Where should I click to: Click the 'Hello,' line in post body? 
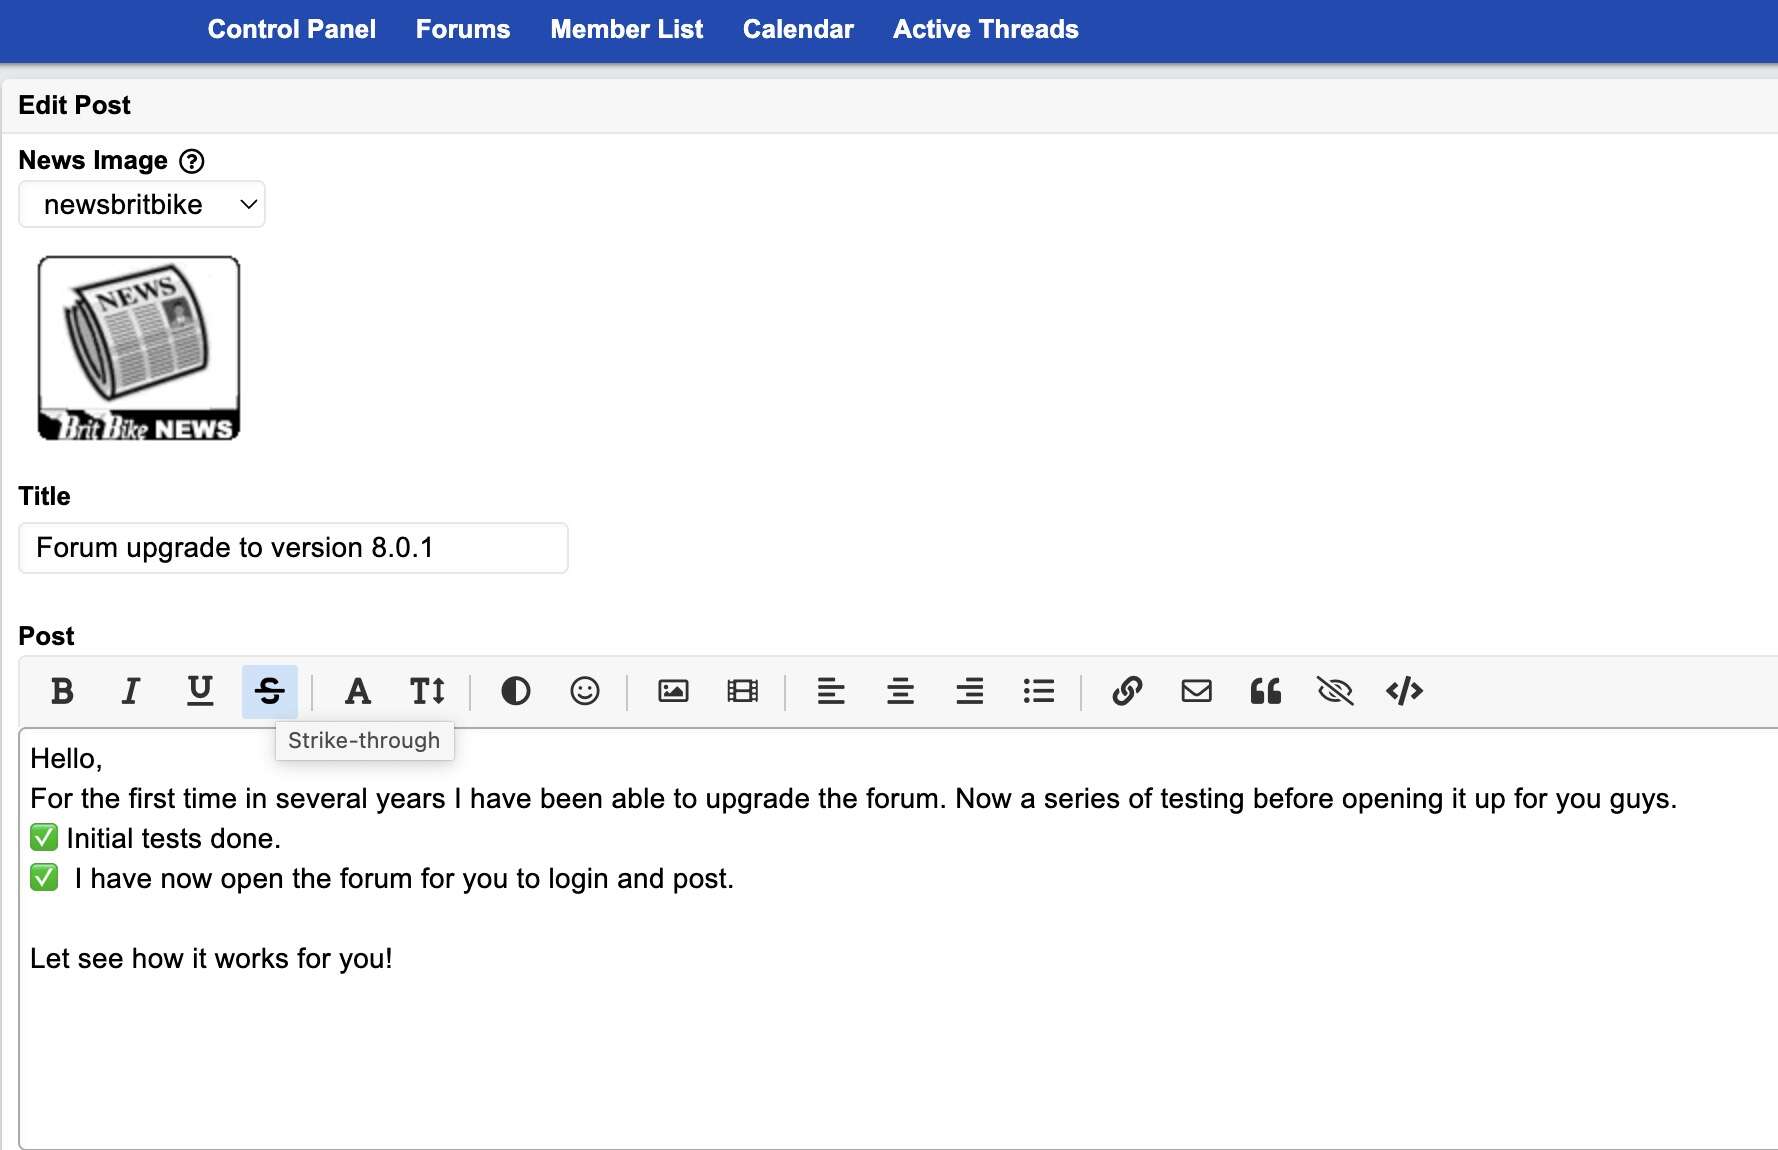point(66,758)
